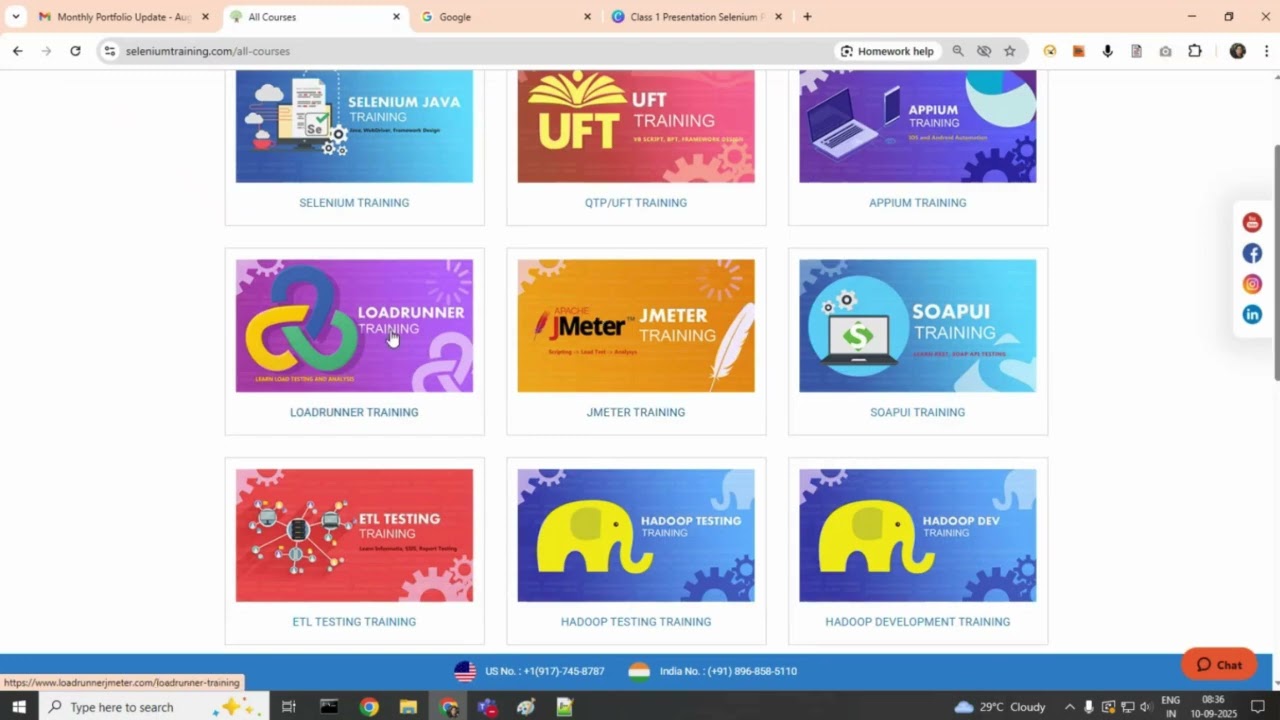
Task: Click the microphone extension icon
Action: tap(1107, 51)
